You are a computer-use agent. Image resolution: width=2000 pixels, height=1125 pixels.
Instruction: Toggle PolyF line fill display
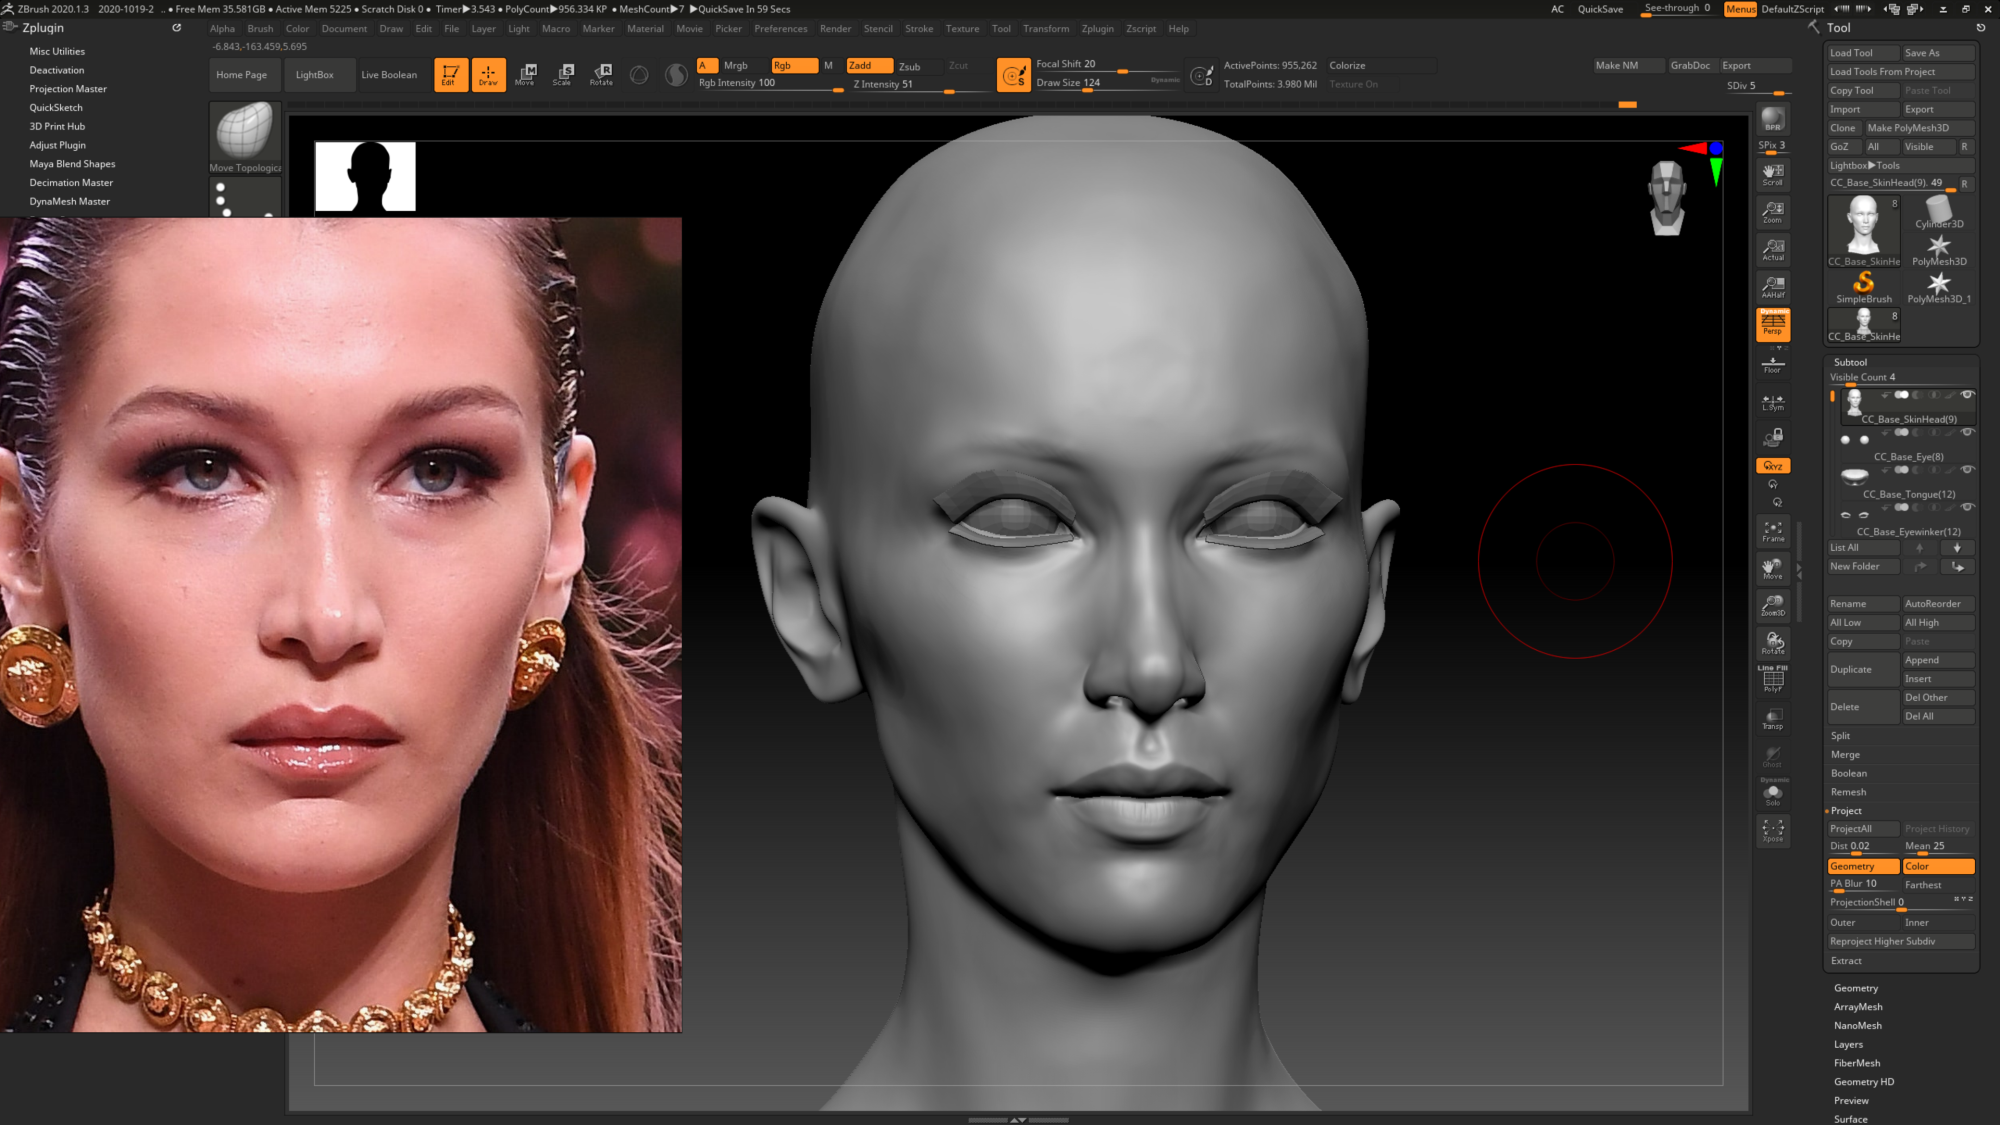[1772, 680]
